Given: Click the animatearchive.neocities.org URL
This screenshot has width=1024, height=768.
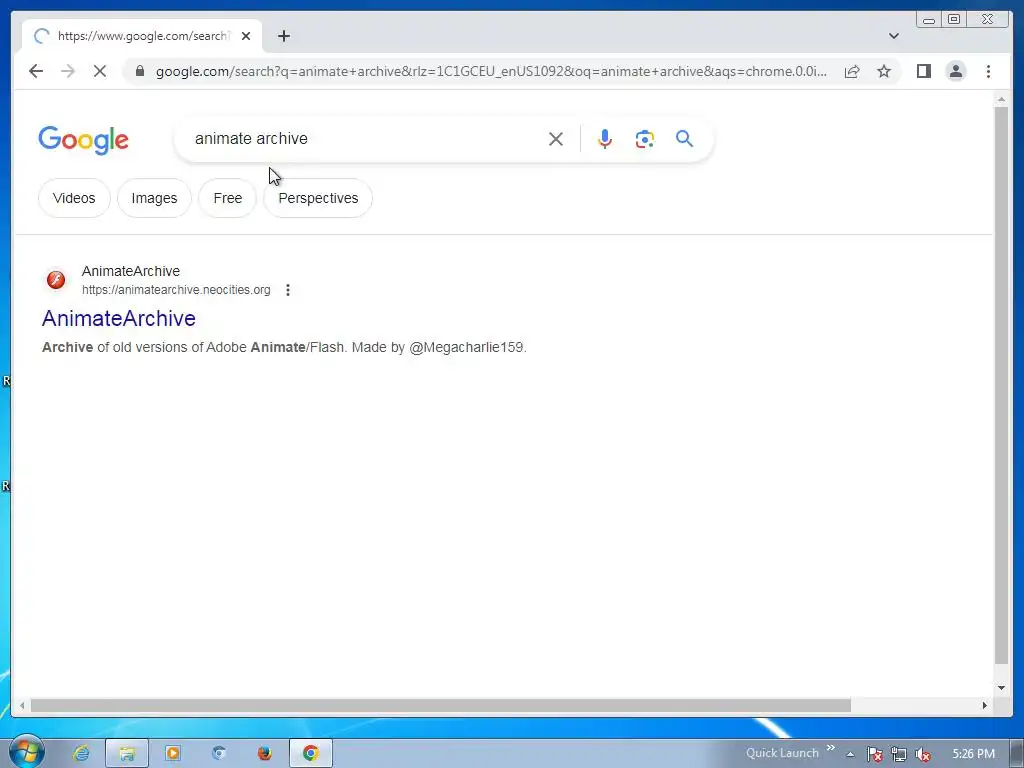Looking at the screenshot, I should tap(176, 290).
